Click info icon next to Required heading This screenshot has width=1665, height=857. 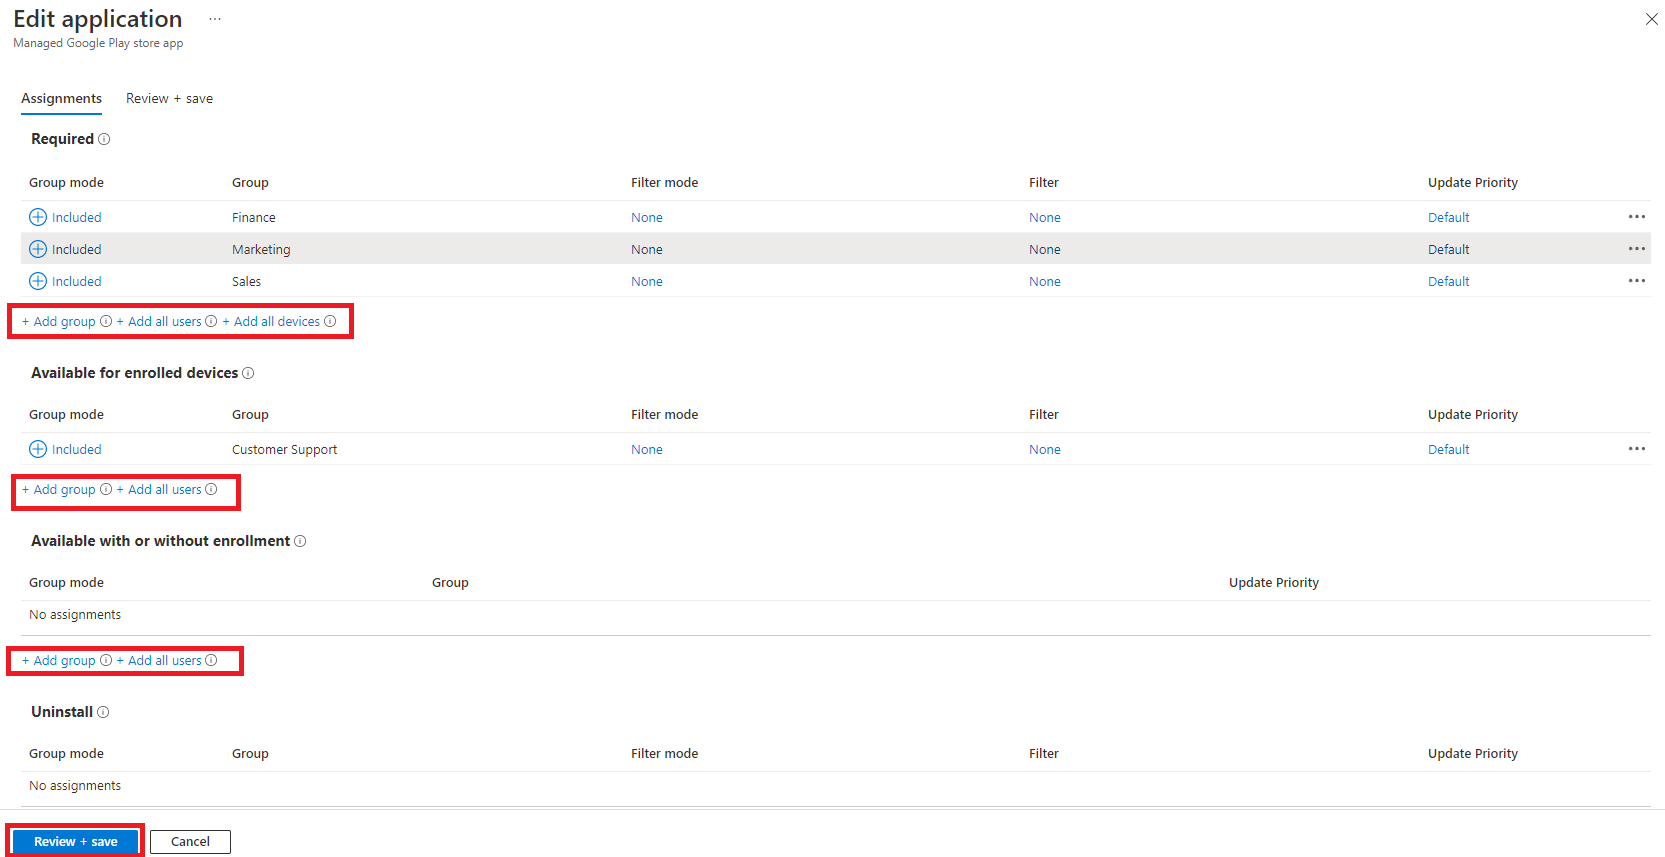point(104,139)
